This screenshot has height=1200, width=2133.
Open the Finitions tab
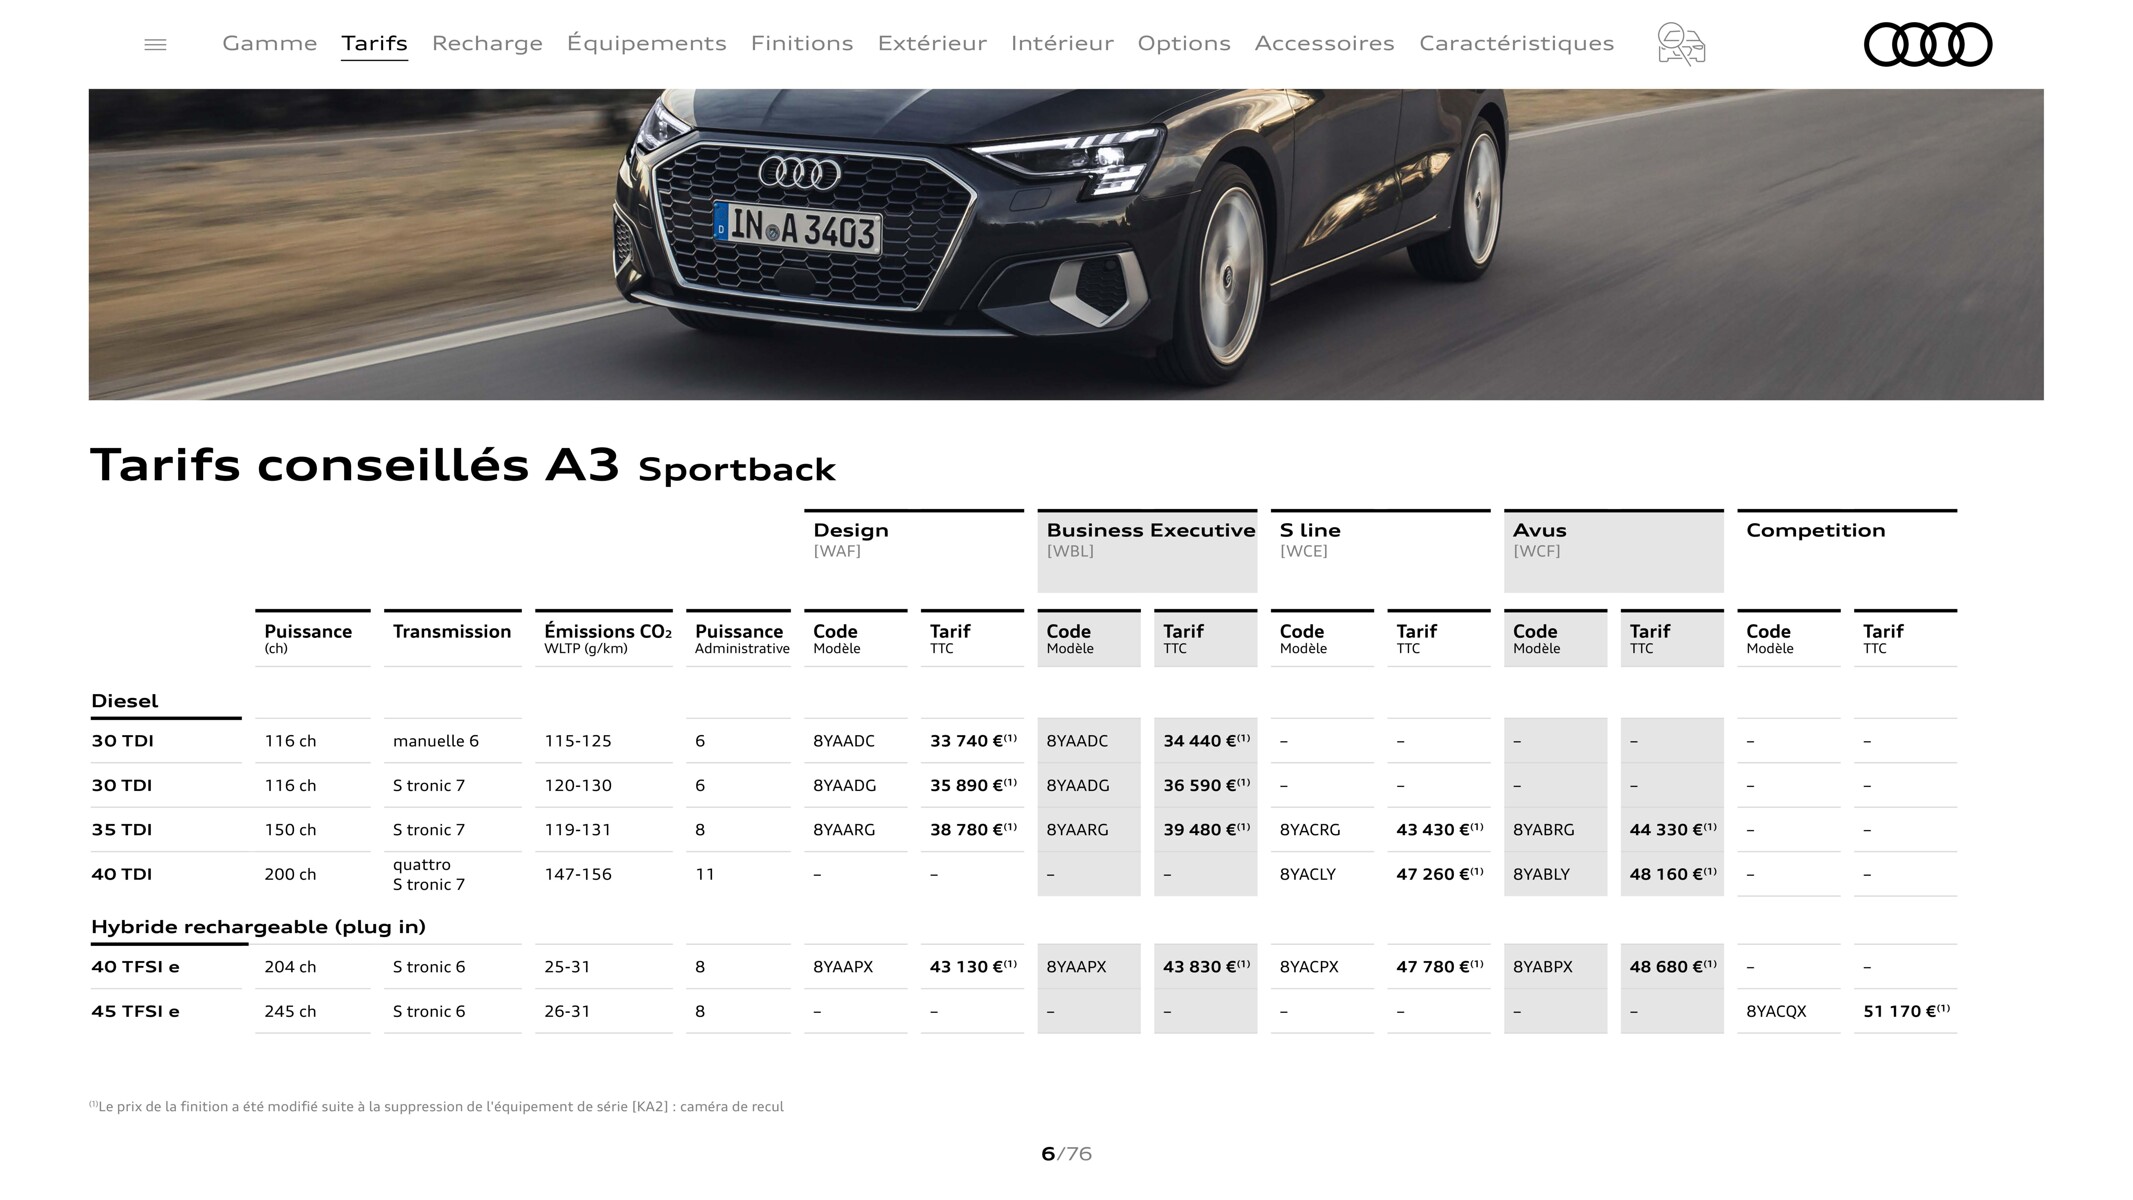(802, 43)
